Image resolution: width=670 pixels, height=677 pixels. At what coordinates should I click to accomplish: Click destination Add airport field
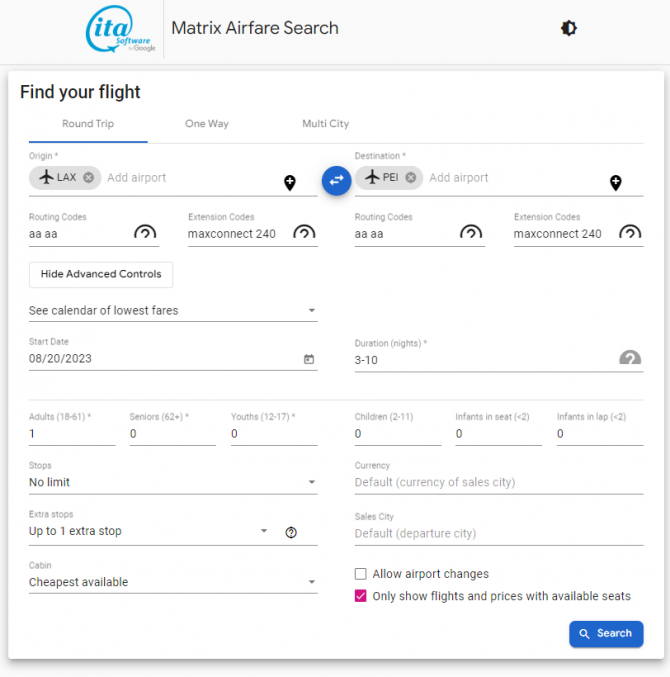click(516, 178)
